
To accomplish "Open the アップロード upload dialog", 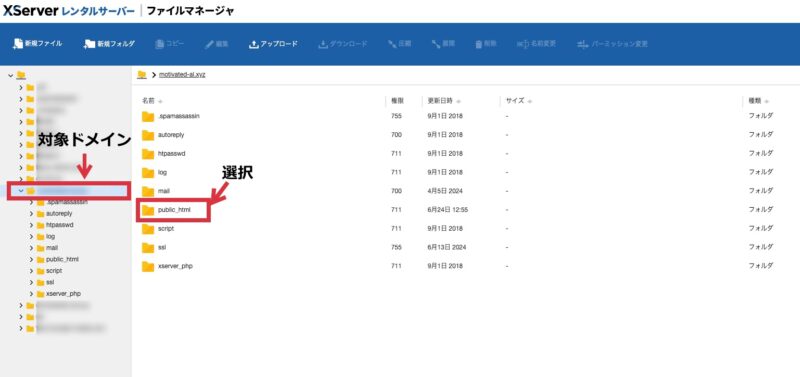I will pyautogui.click(x=273, y=44).
